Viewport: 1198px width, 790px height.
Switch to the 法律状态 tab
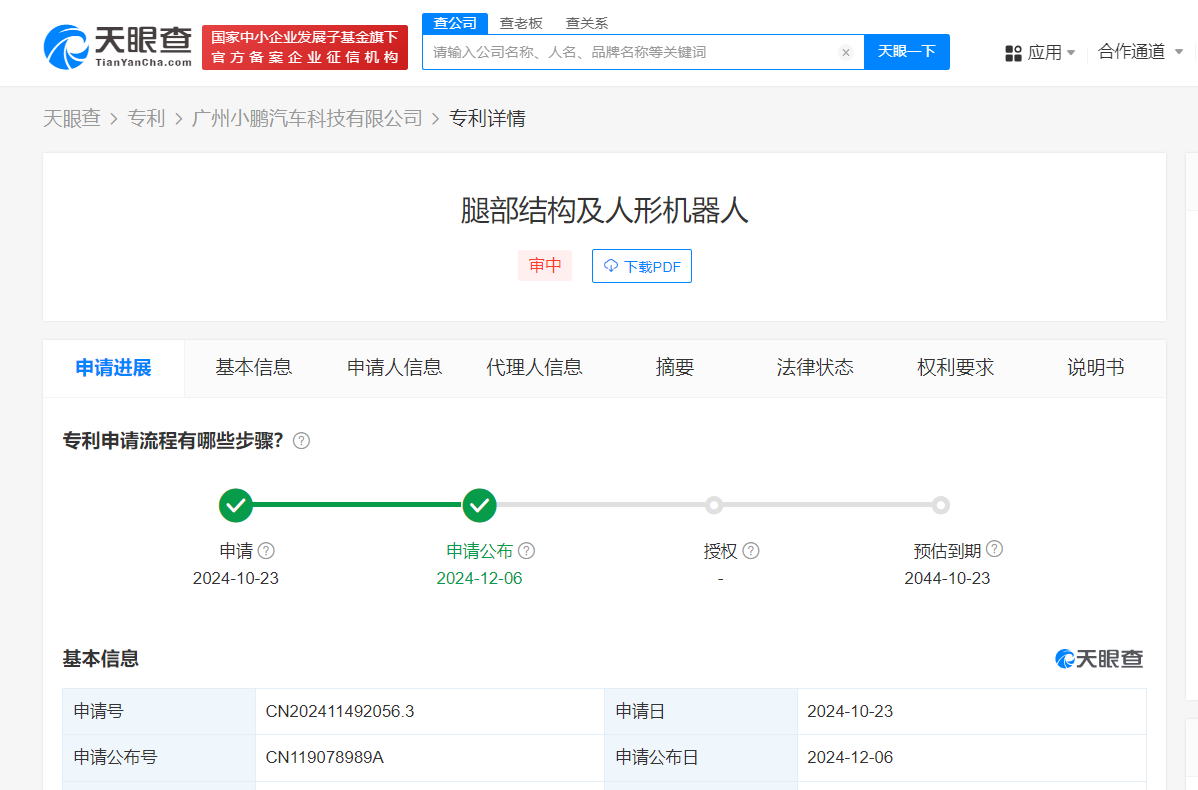click(x=815, y=367)
